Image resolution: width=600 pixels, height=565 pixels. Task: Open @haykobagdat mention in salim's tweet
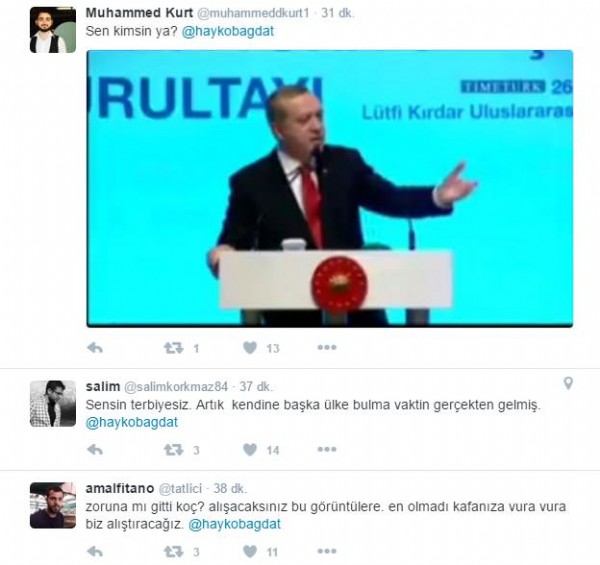[x=132, y=422]
